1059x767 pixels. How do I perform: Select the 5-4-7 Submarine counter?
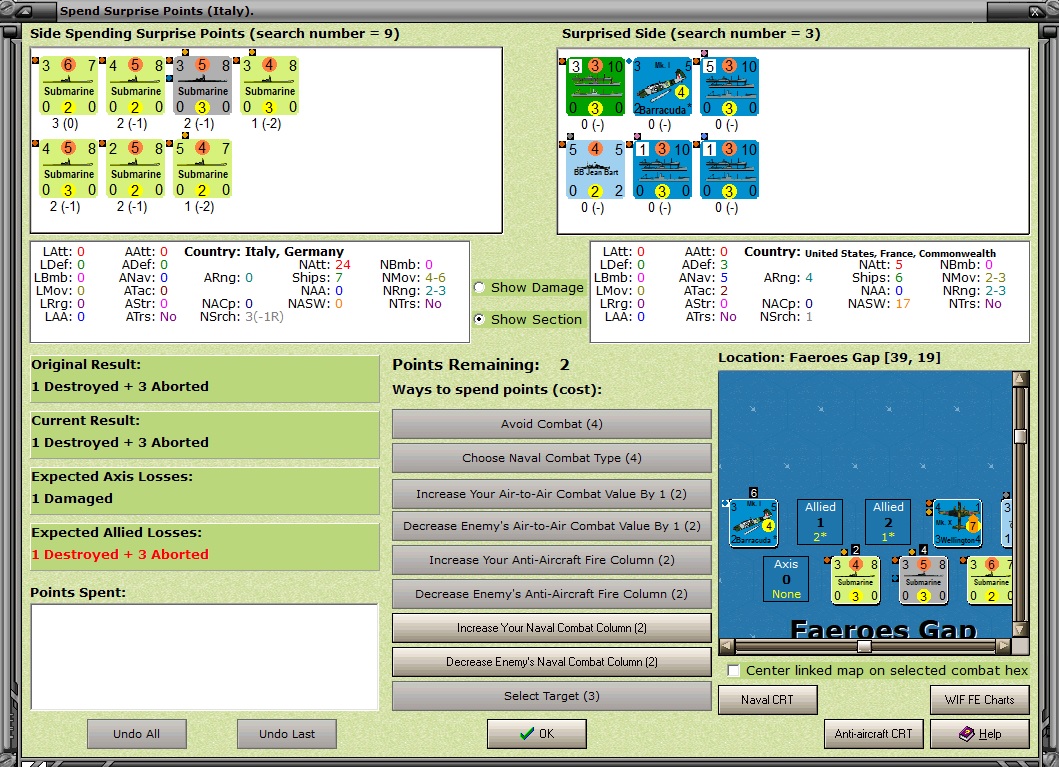tap(203, 169)
